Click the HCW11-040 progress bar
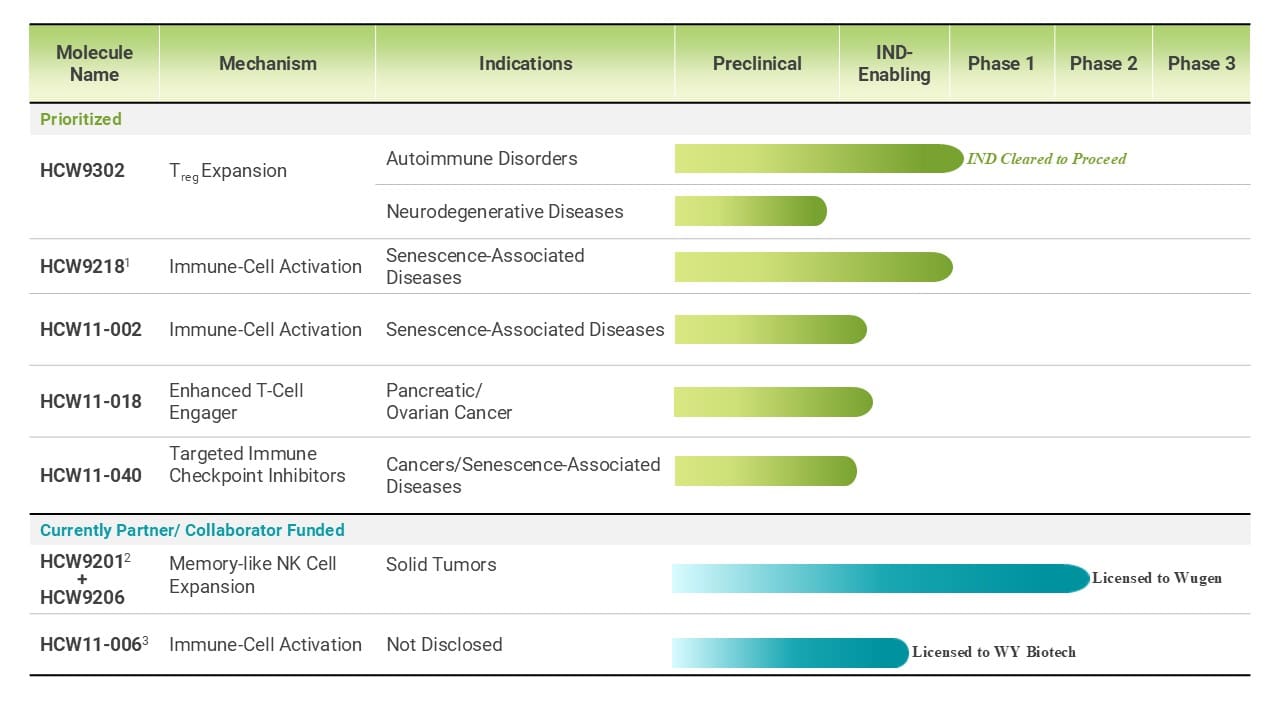 coord(766,471)
